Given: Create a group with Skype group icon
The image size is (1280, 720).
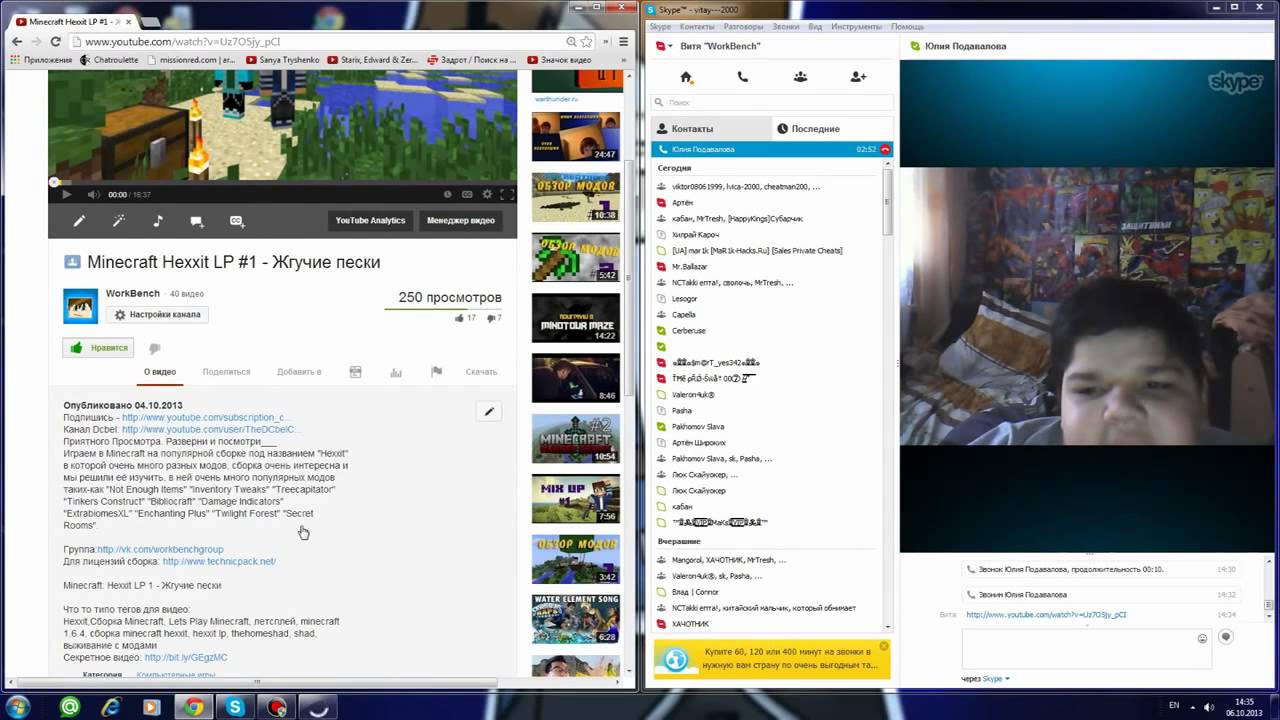Looking at the screenshot, I should click(800, 77).
